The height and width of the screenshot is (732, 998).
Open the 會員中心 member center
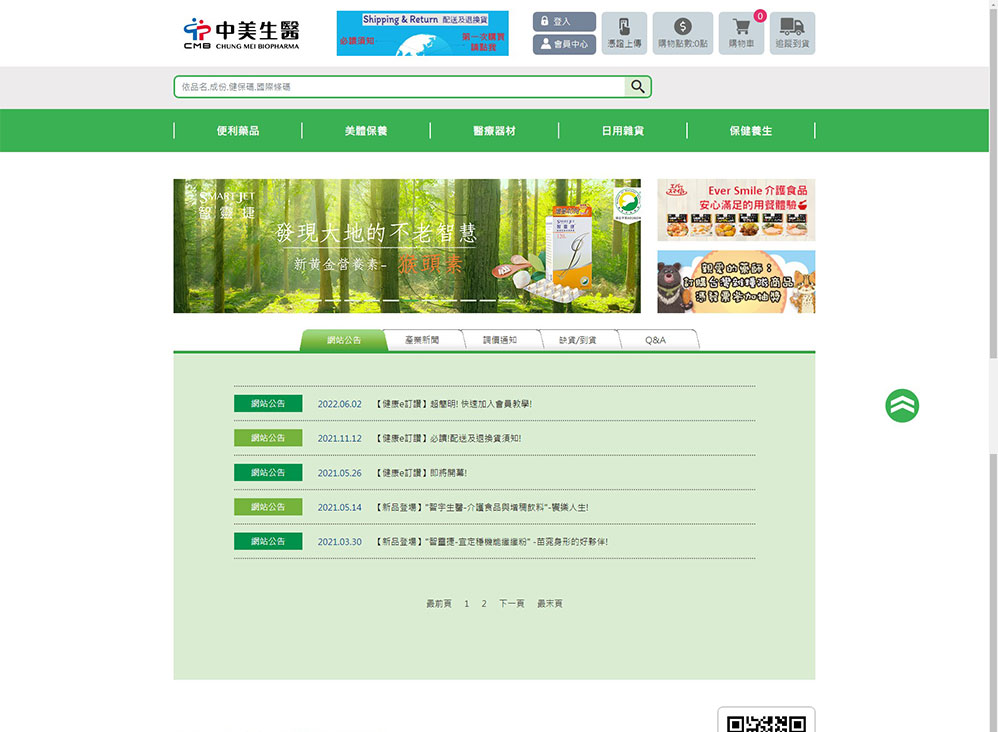(564, 44)
